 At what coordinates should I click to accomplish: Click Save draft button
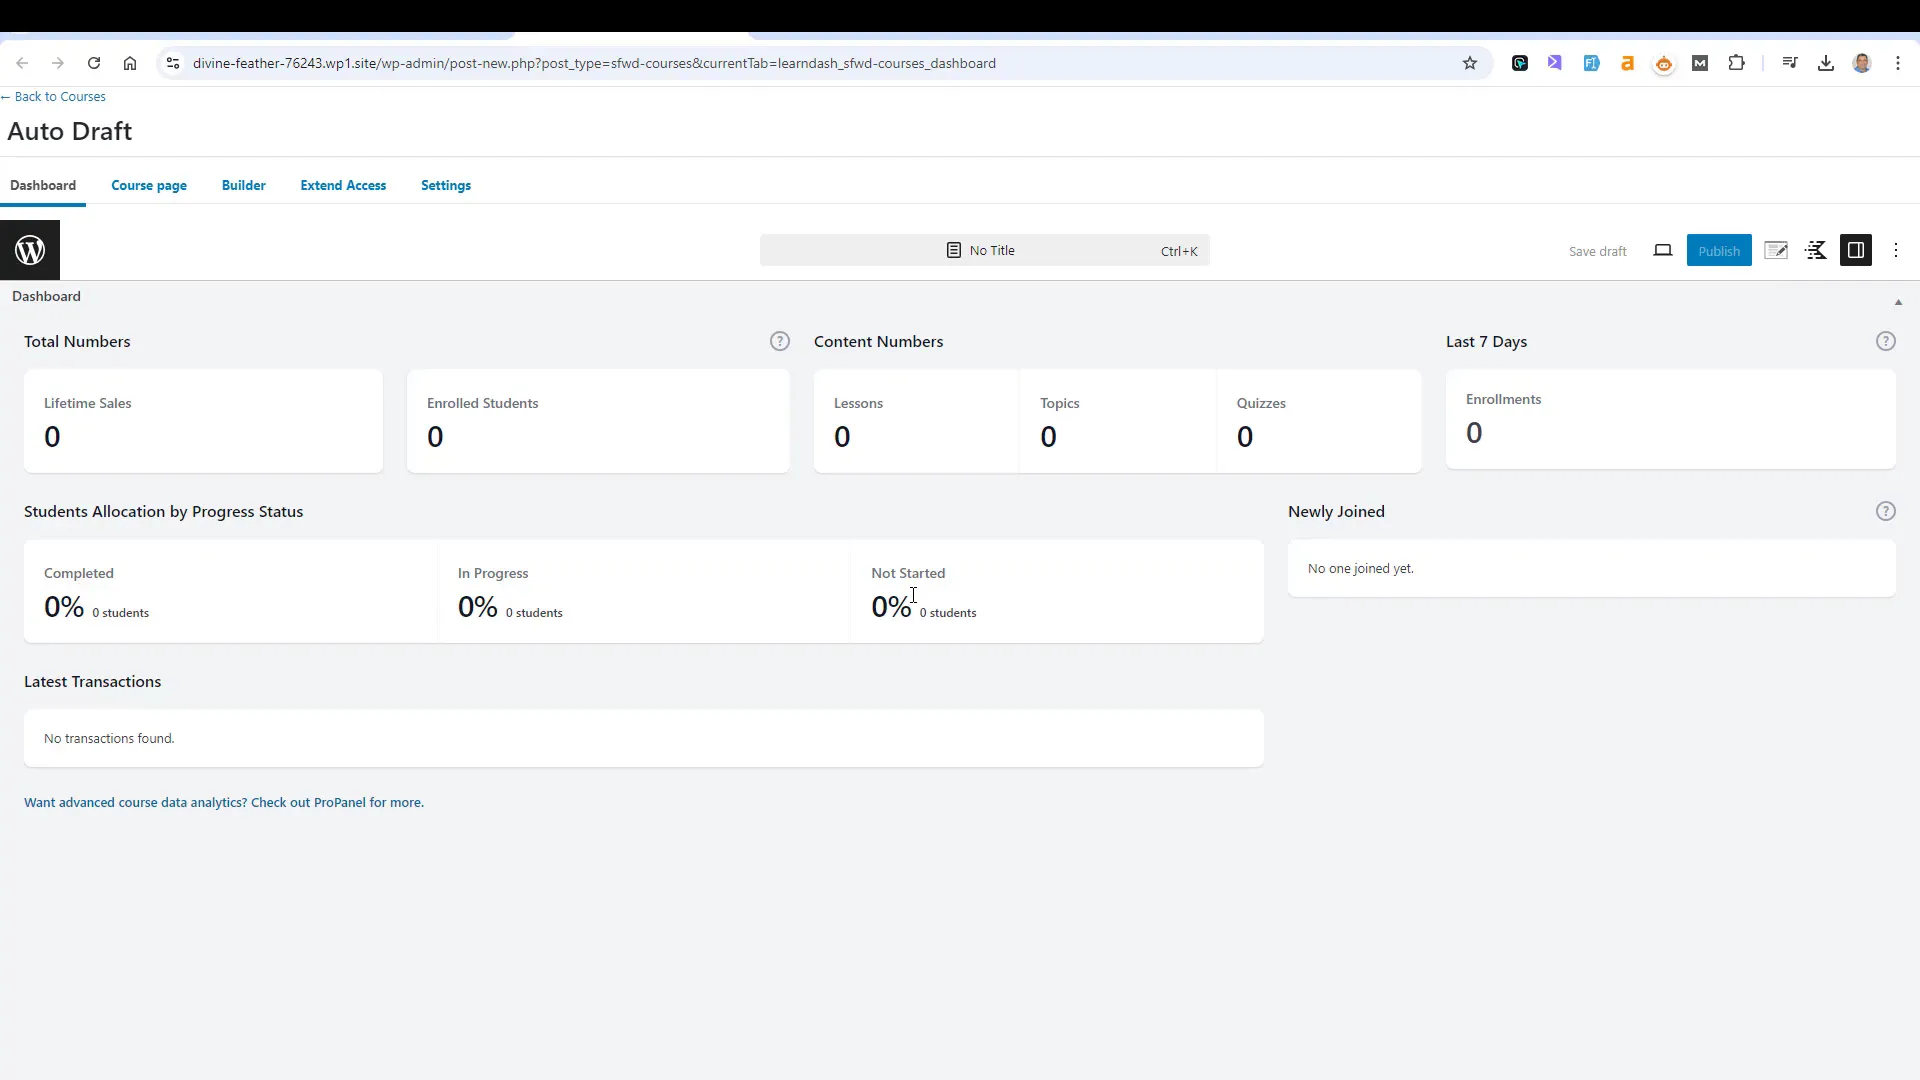coord(1597,249)
